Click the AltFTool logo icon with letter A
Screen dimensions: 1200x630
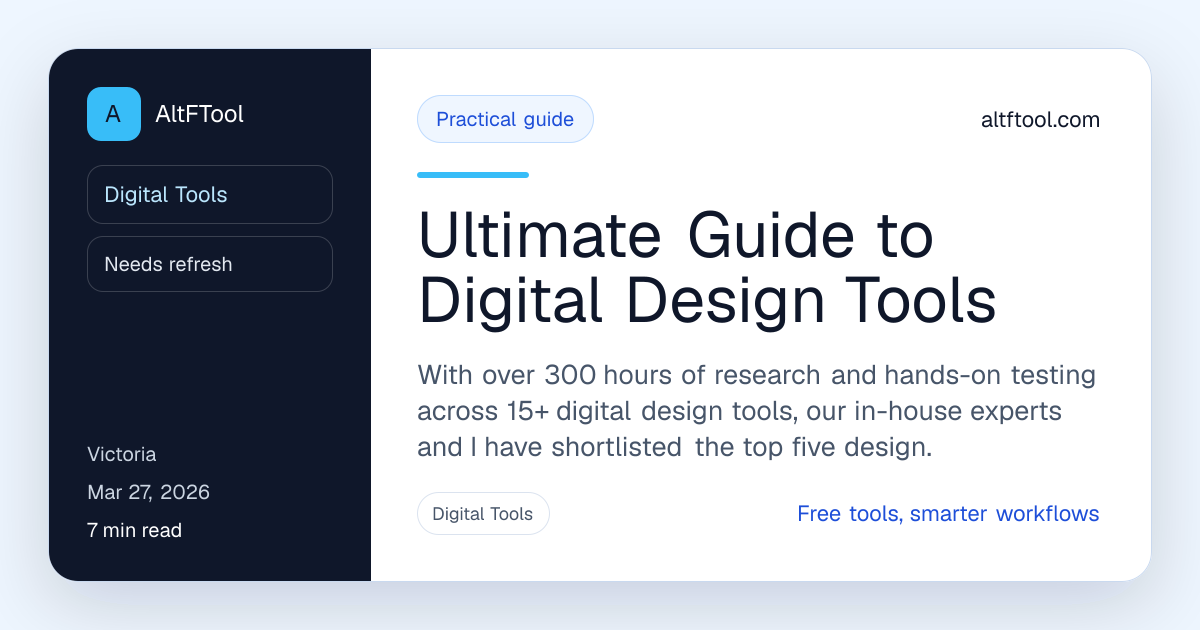point(114,114)
